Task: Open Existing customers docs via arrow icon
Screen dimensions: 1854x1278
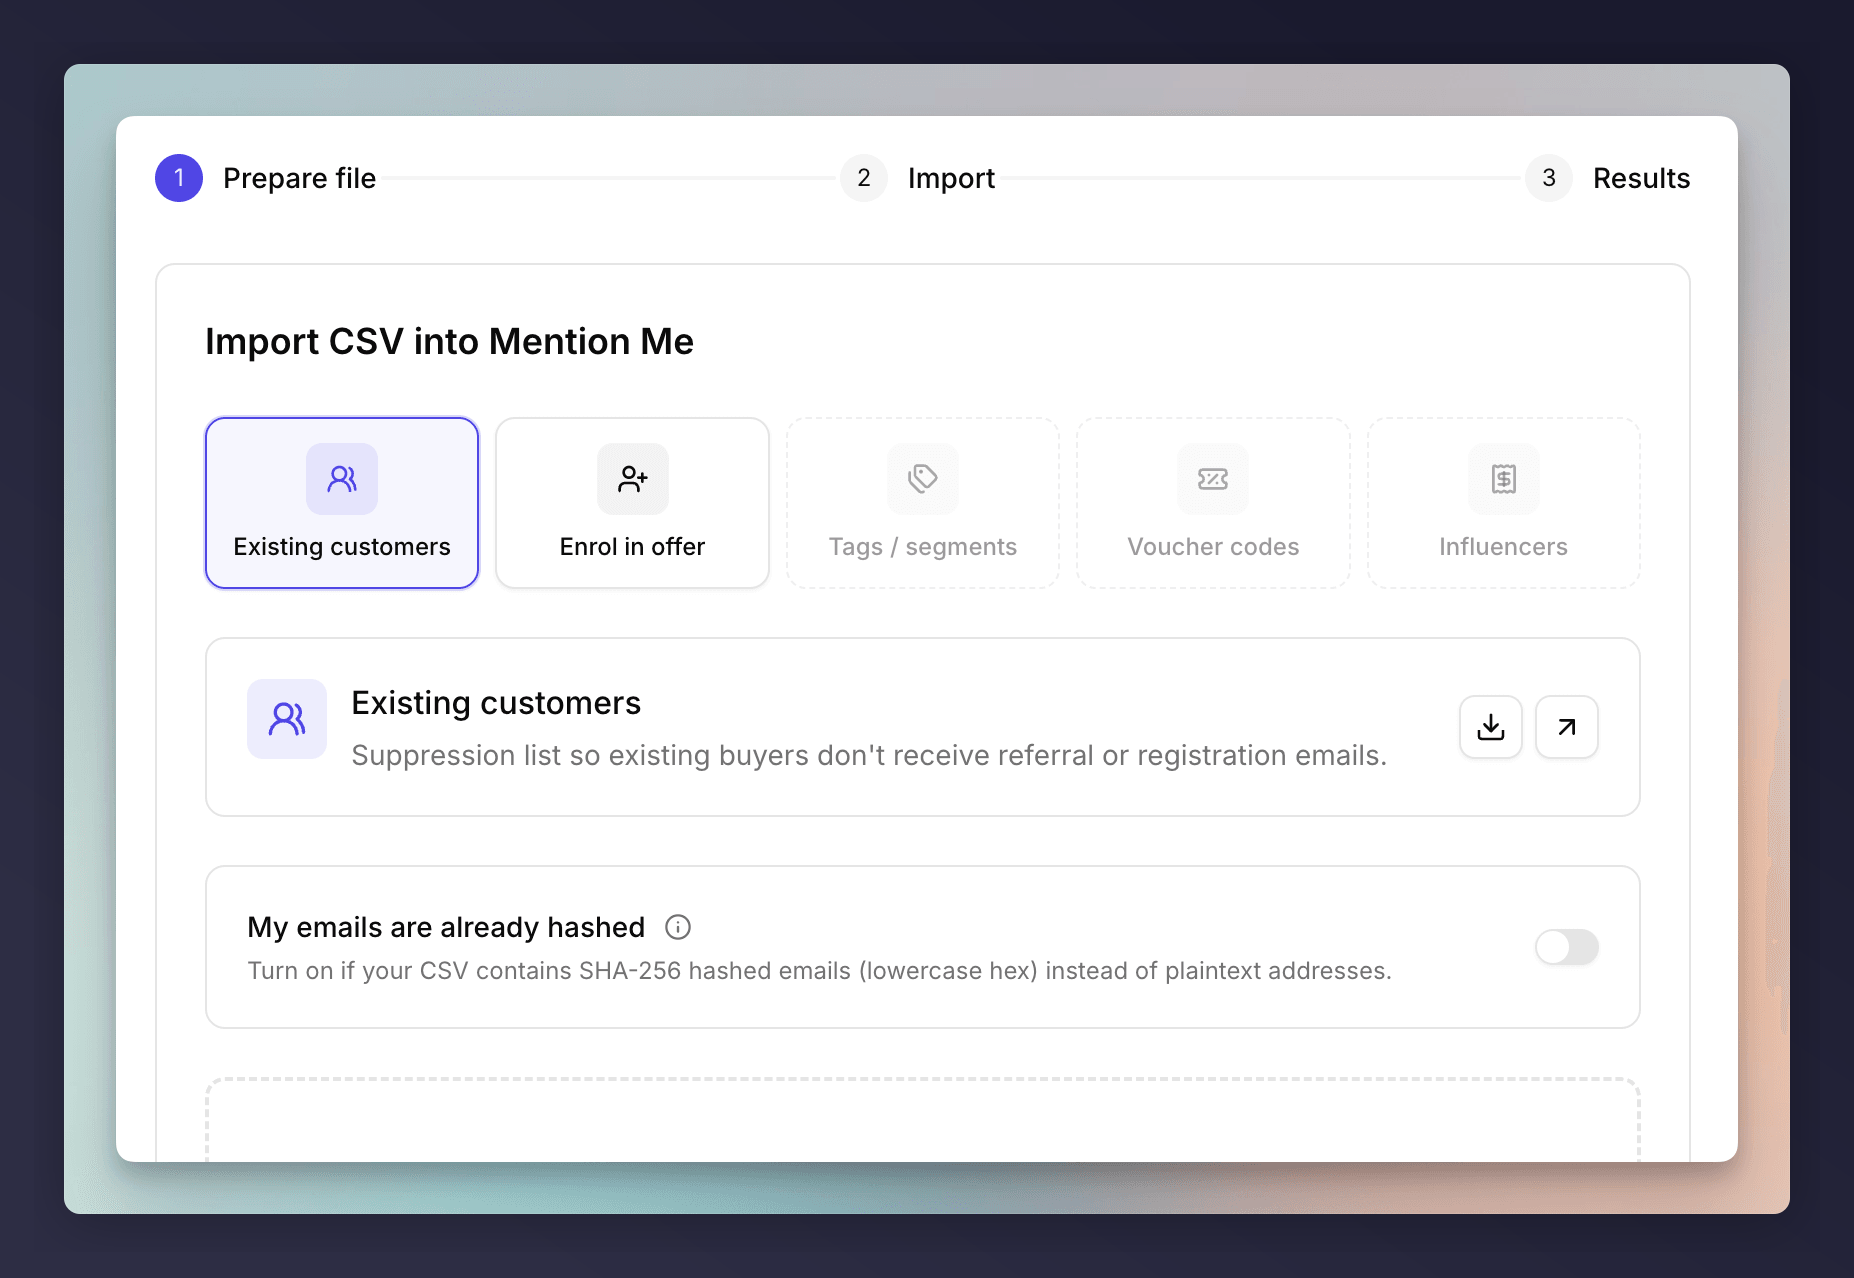Action: click(1567, 727)
